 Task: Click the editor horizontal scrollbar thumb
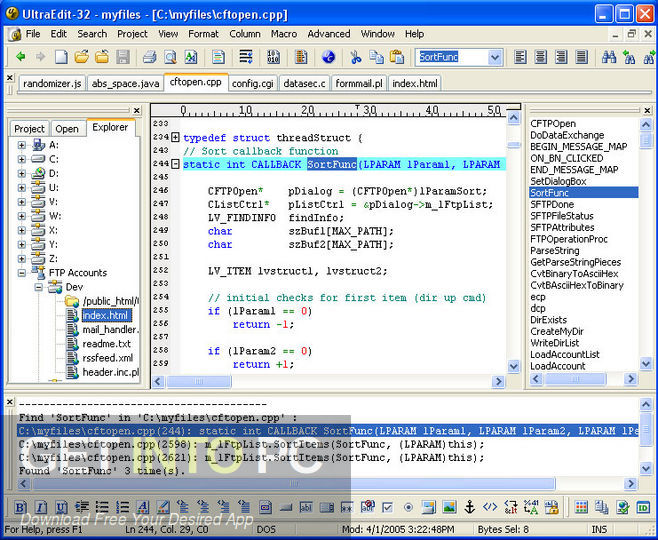pyautogui.click(x=198, y=381)
